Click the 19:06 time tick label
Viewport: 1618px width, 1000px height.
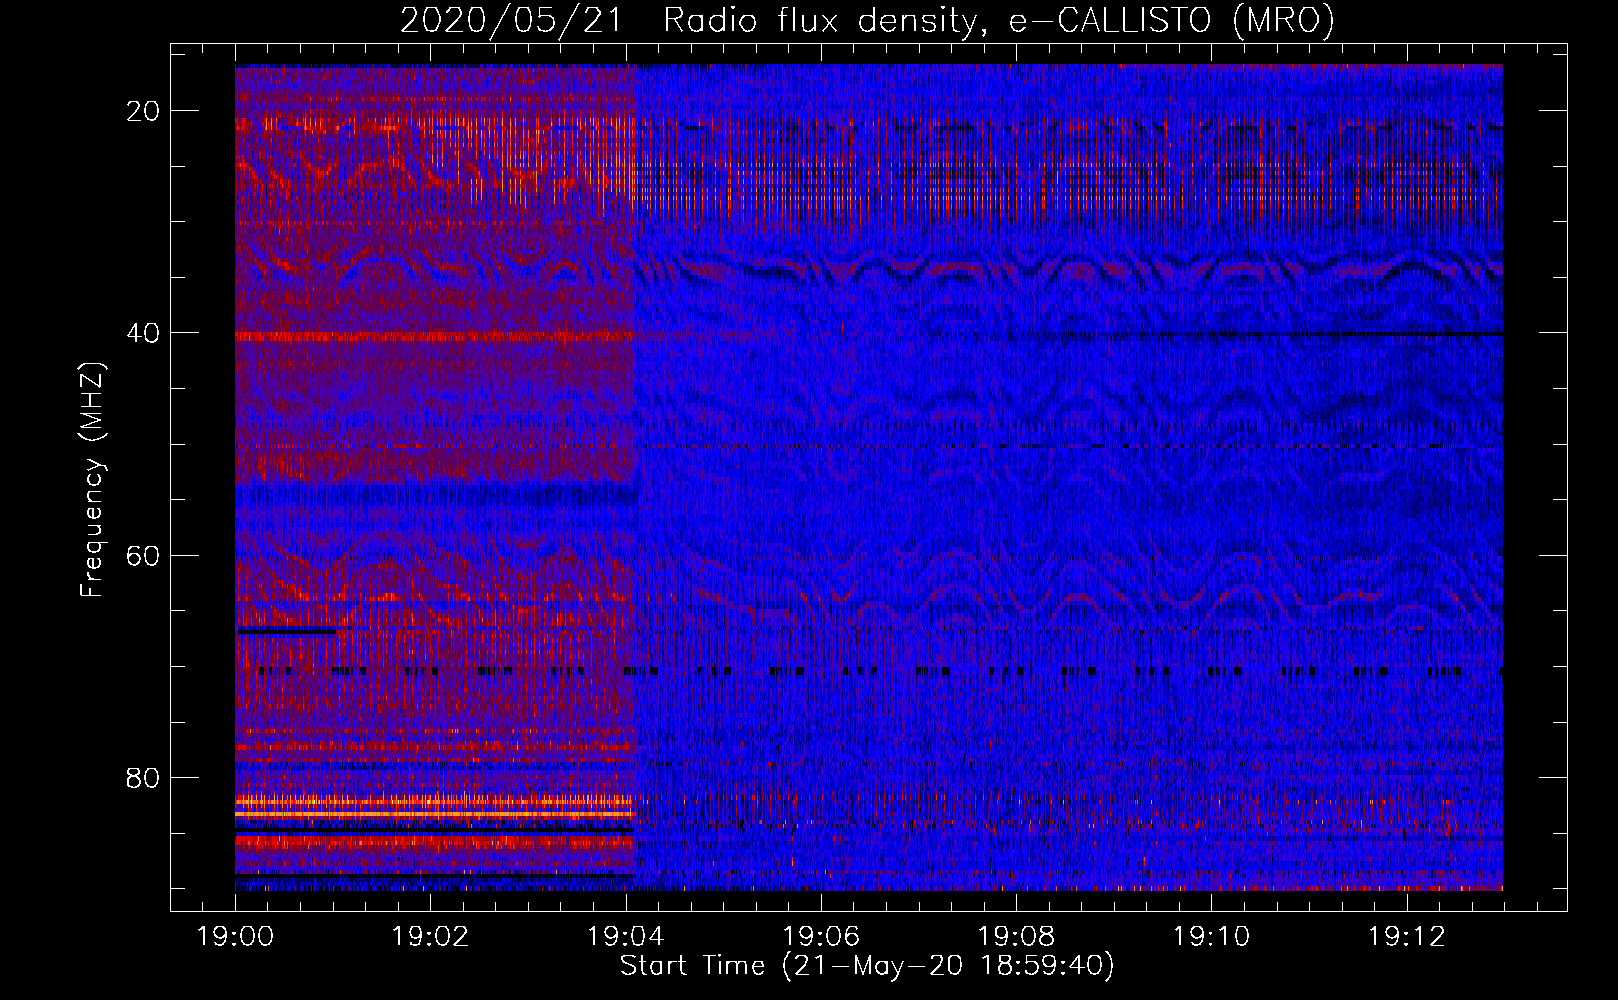click(821, 937)
